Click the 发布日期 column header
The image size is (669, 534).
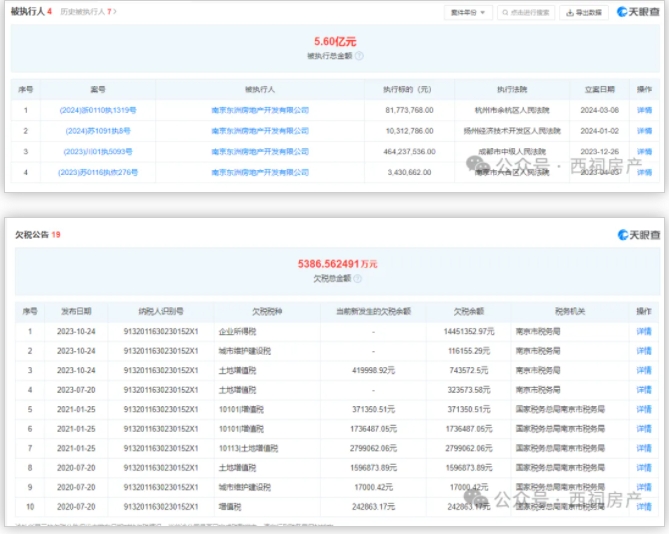click(76, 311)
